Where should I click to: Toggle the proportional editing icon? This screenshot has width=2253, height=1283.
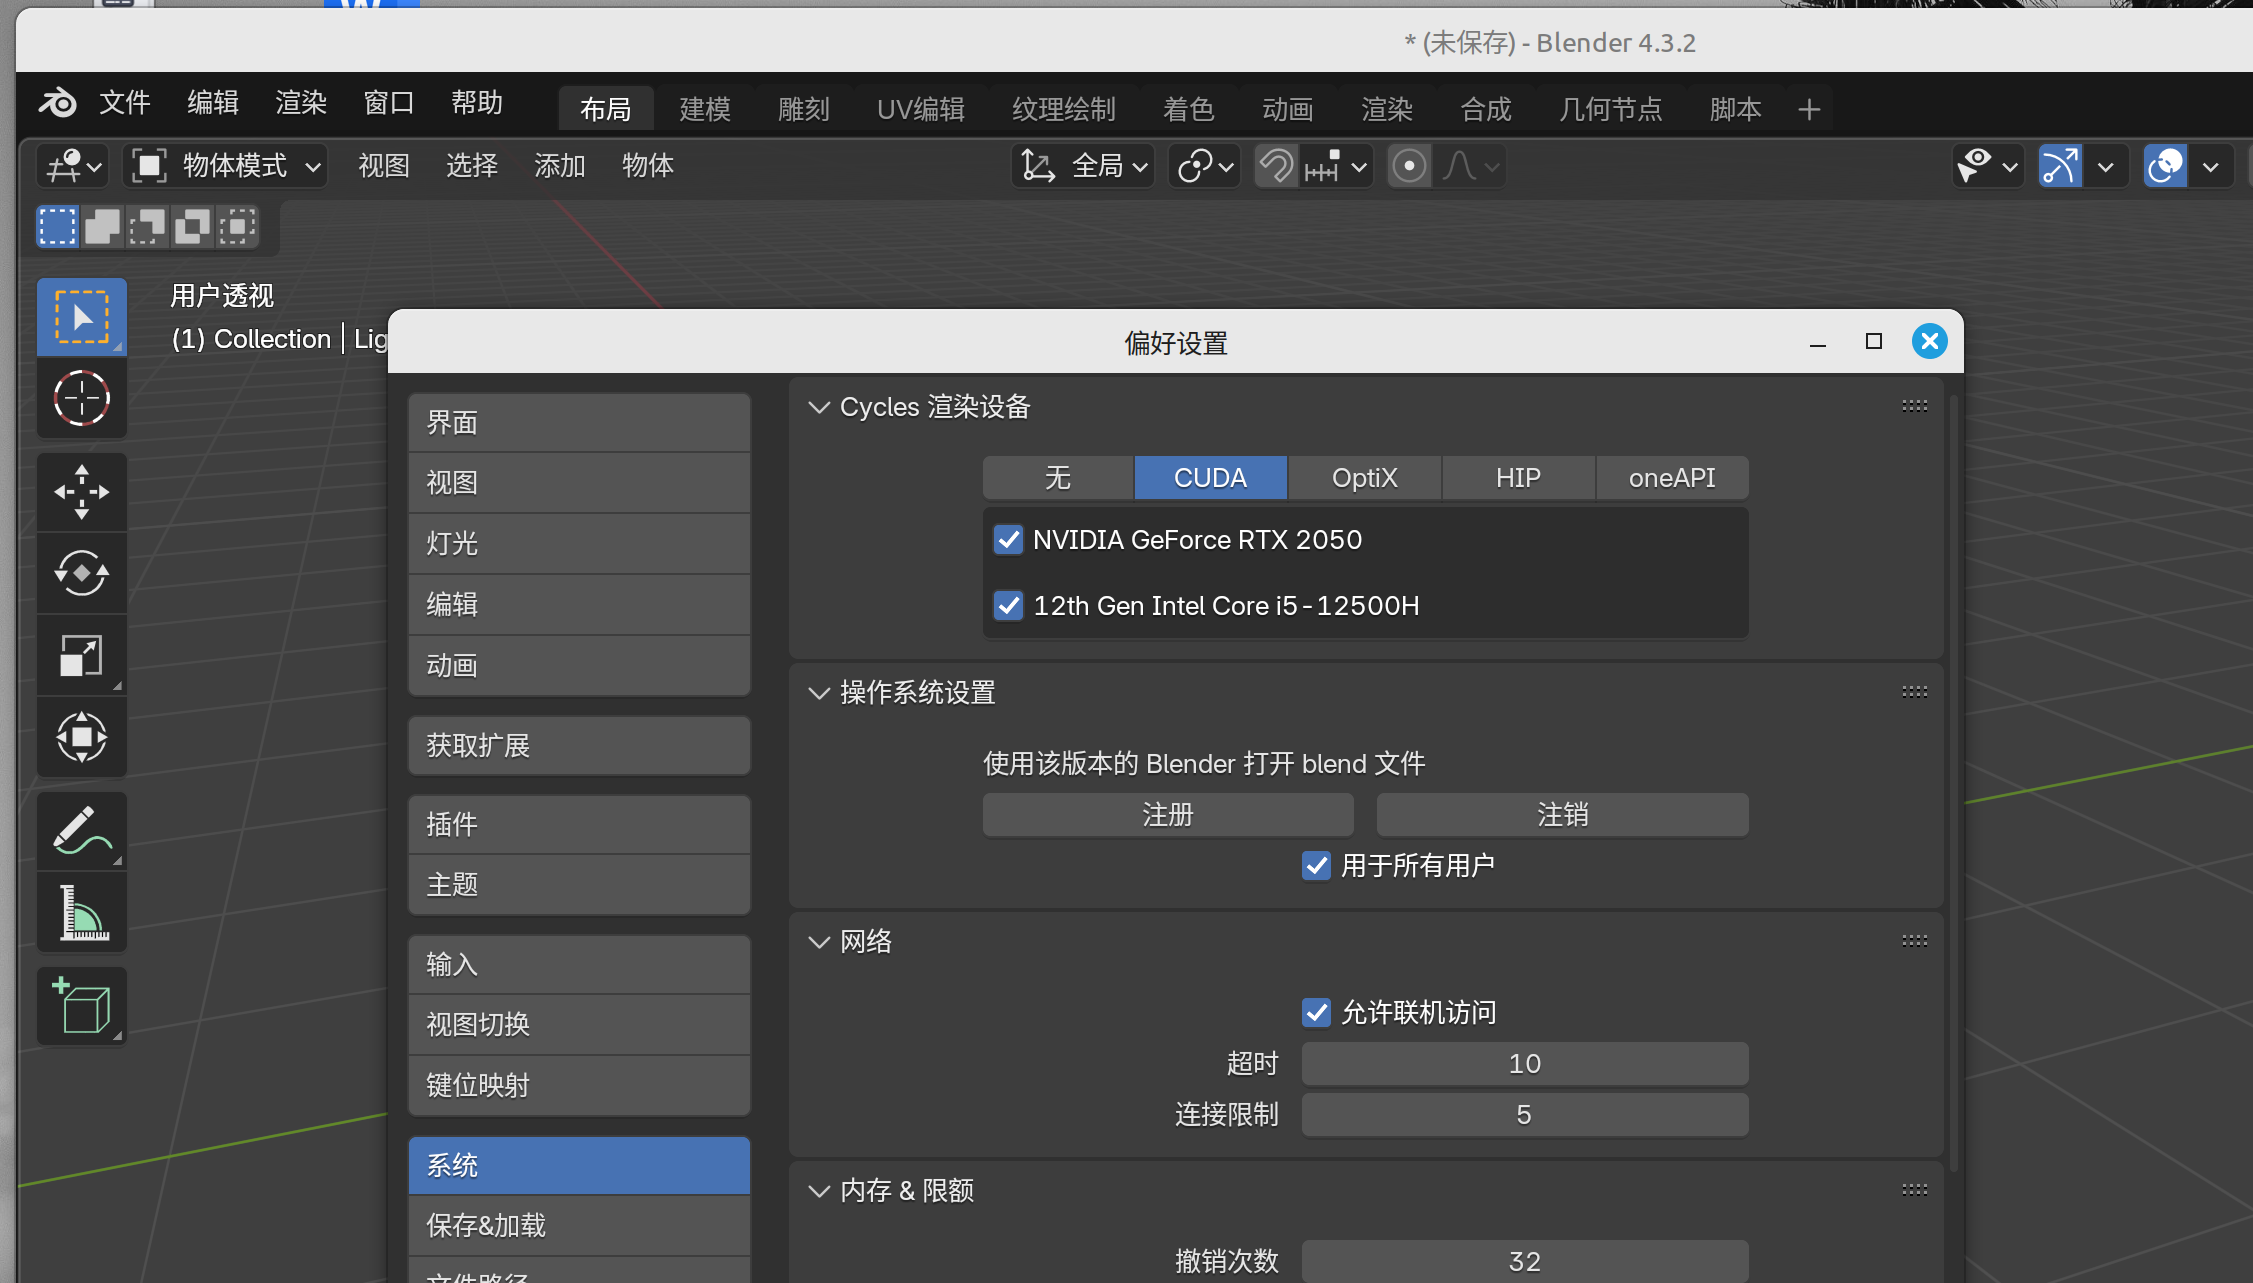click(1409, 166)
